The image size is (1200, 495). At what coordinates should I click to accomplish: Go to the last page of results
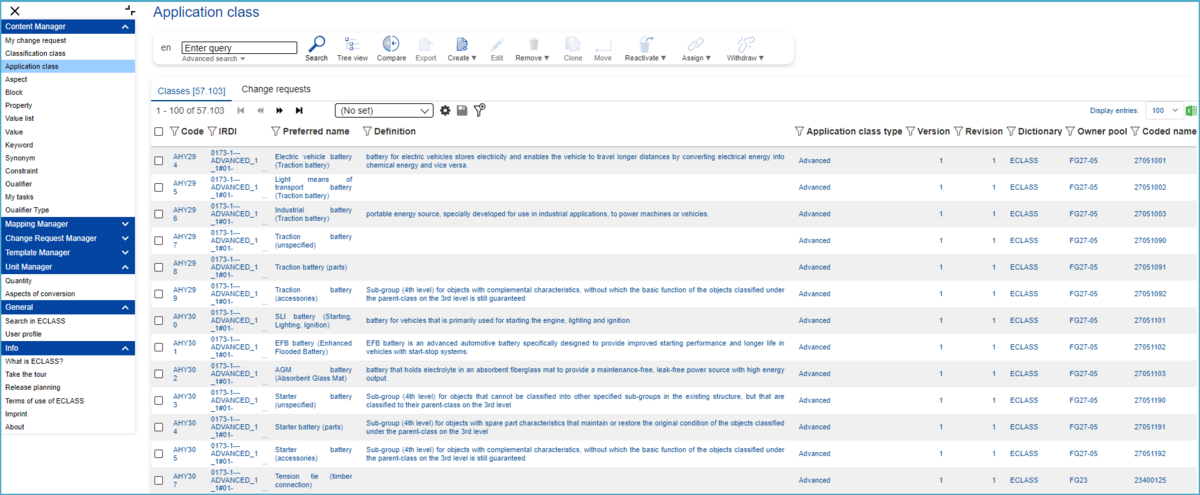tap(298, 110)
